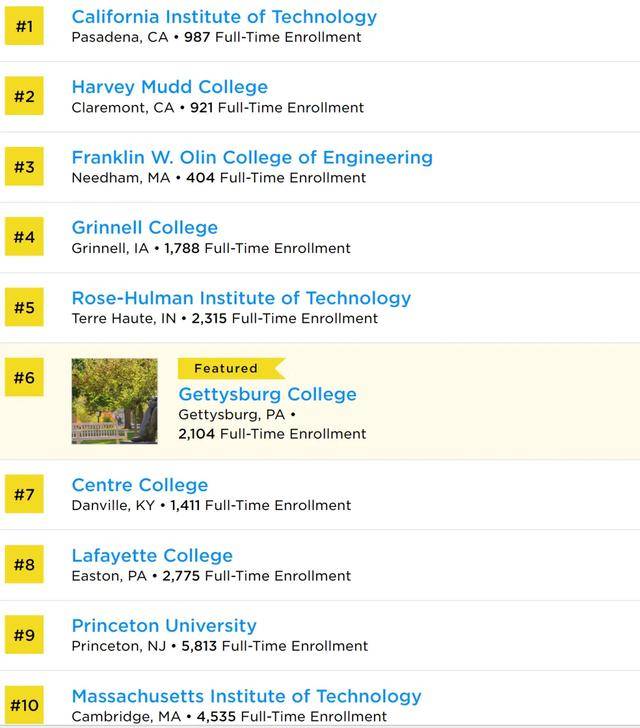Click the #1 rank badge
This screenshot has width=640, height=728.
[x=24, y=26]
